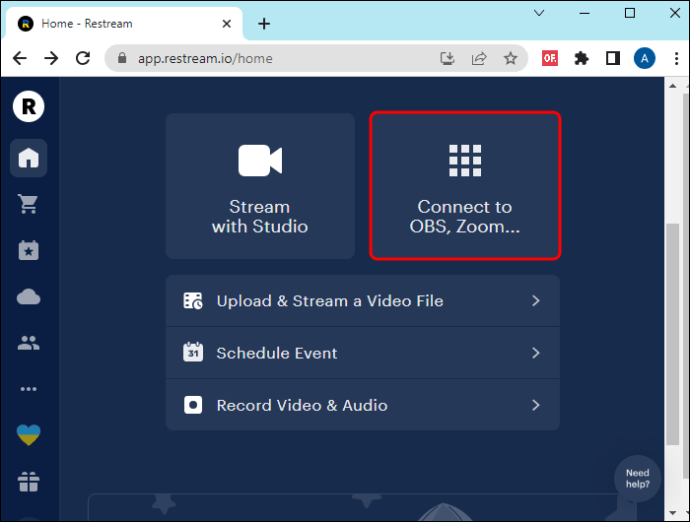
Task: Toggle the browser side panel
Action: pos(613,58)
